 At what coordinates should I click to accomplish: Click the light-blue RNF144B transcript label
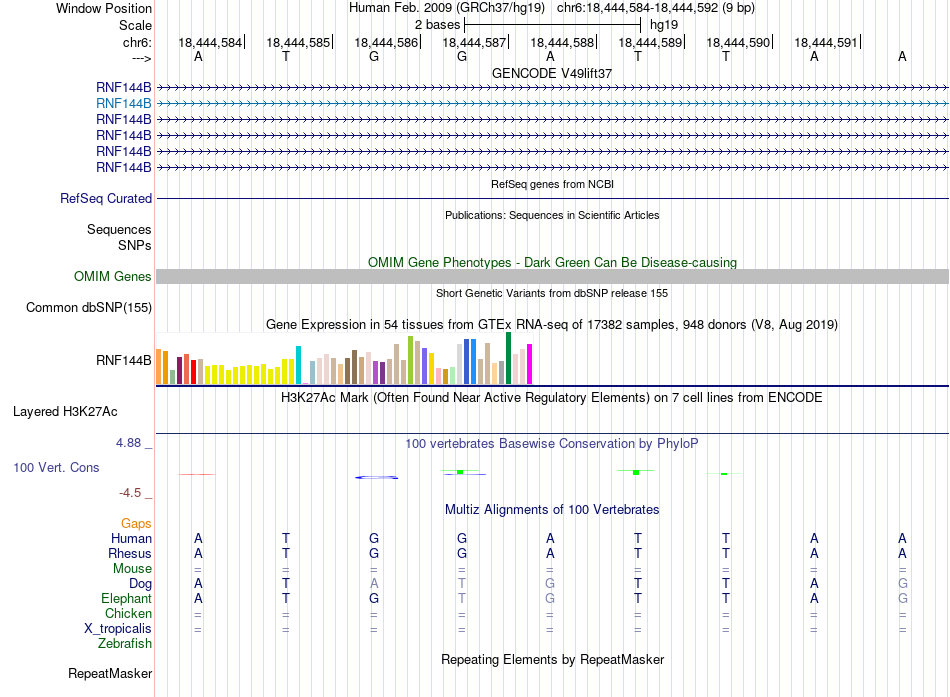124,104
